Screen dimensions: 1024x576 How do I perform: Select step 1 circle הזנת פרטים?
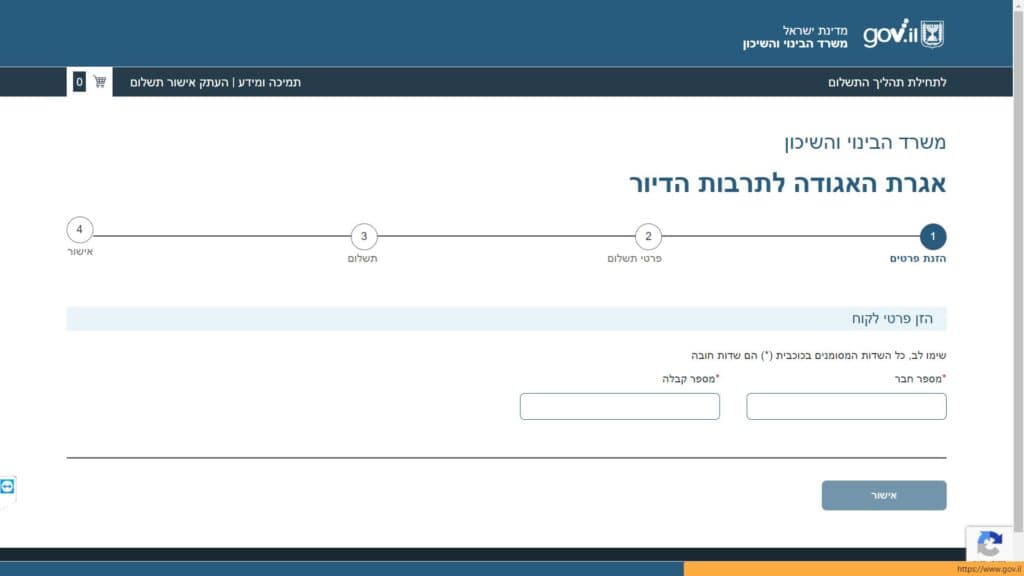click(932, 237)
